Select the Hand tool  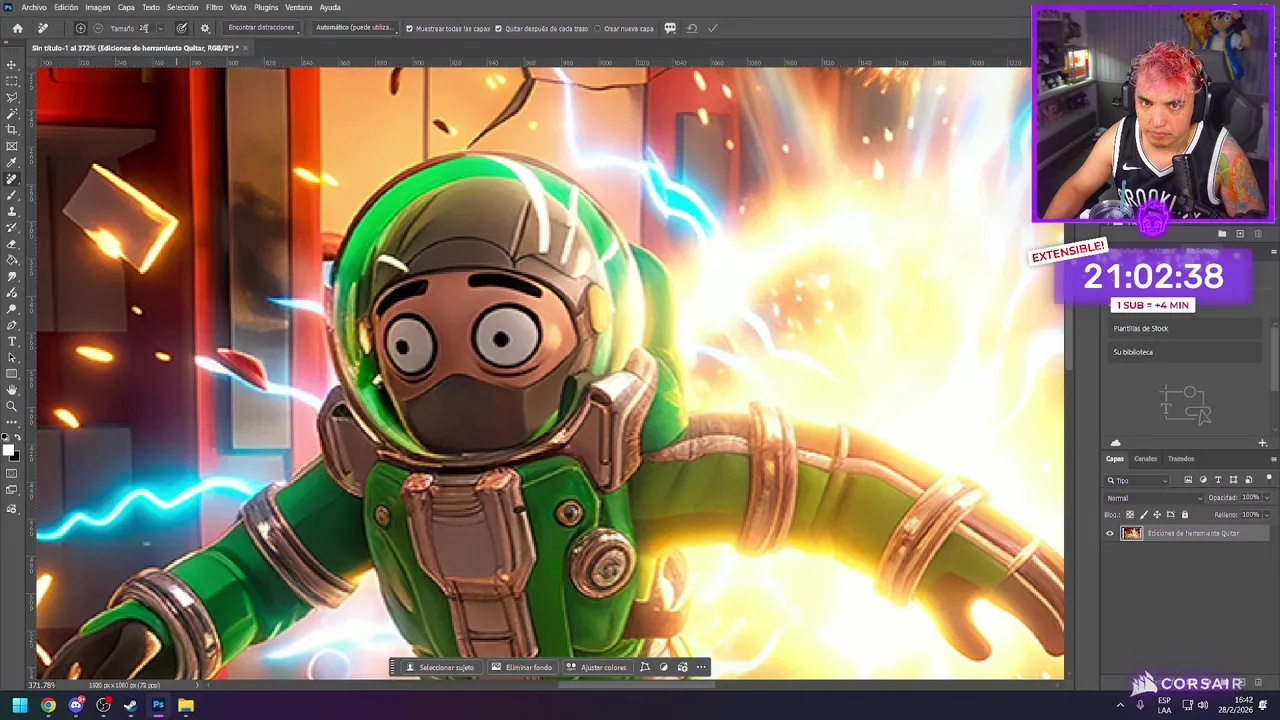pos(12,390)
